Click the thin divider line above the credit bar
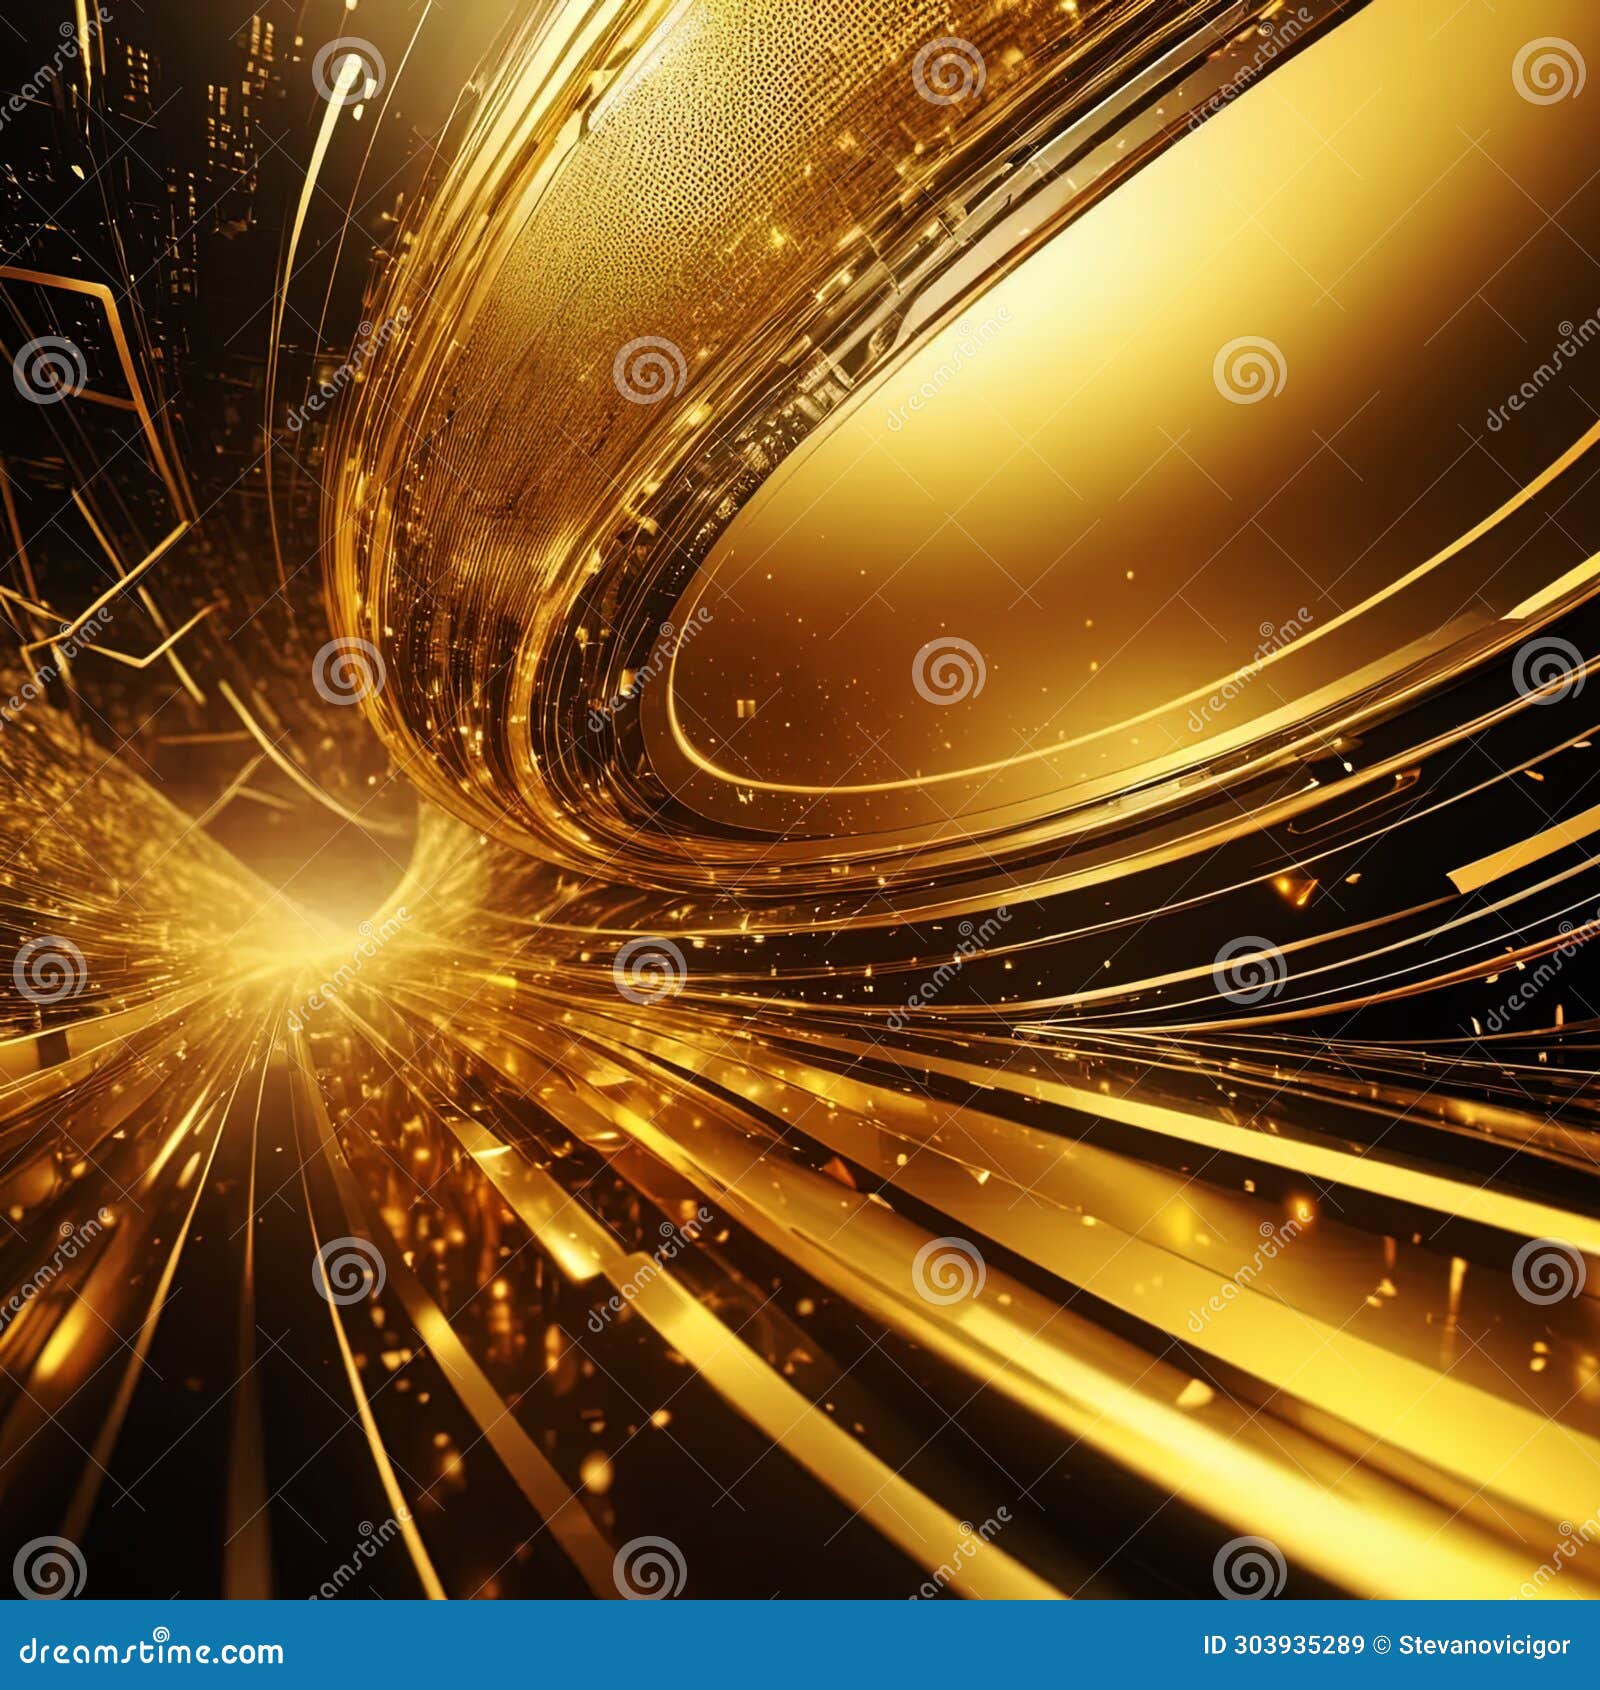The height and width of the screenshot is (1690, 1600). click(x=800, y=1601)
